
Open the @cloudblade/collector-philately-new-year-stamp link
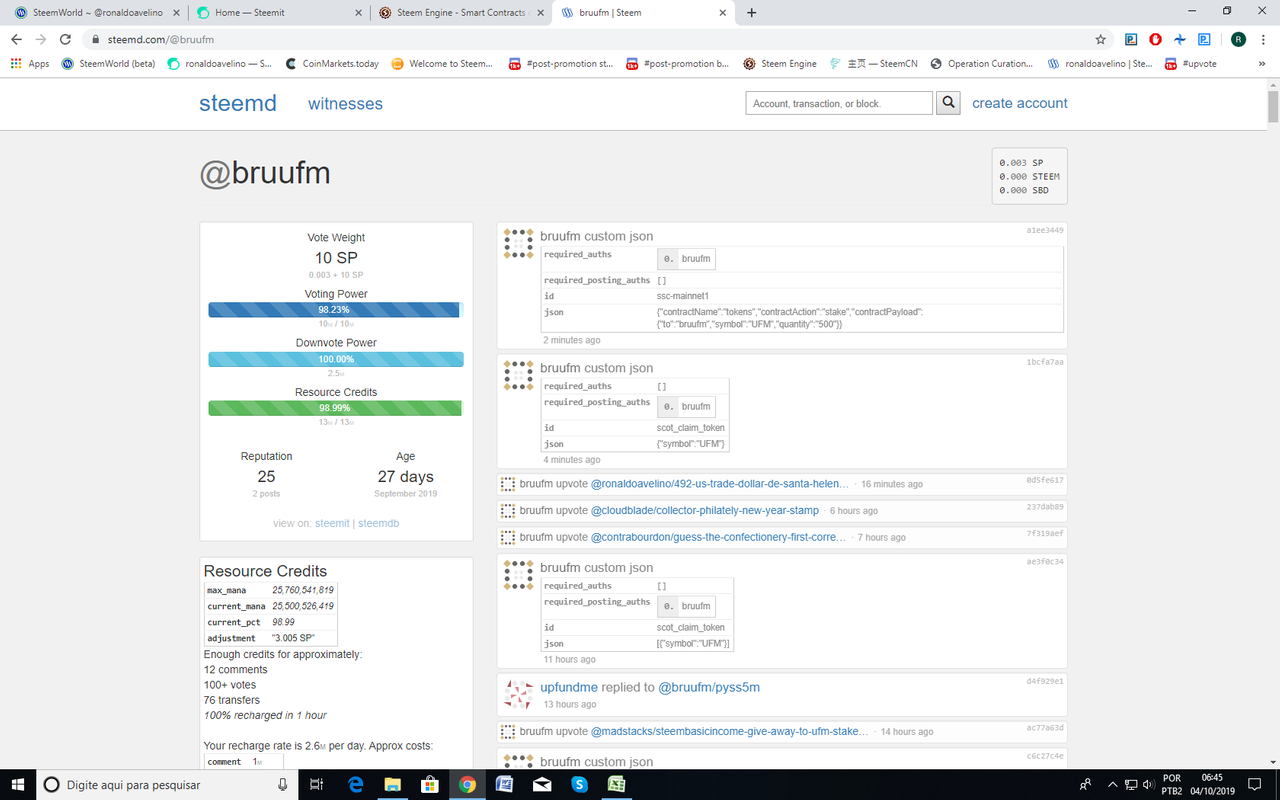[705, 510]
